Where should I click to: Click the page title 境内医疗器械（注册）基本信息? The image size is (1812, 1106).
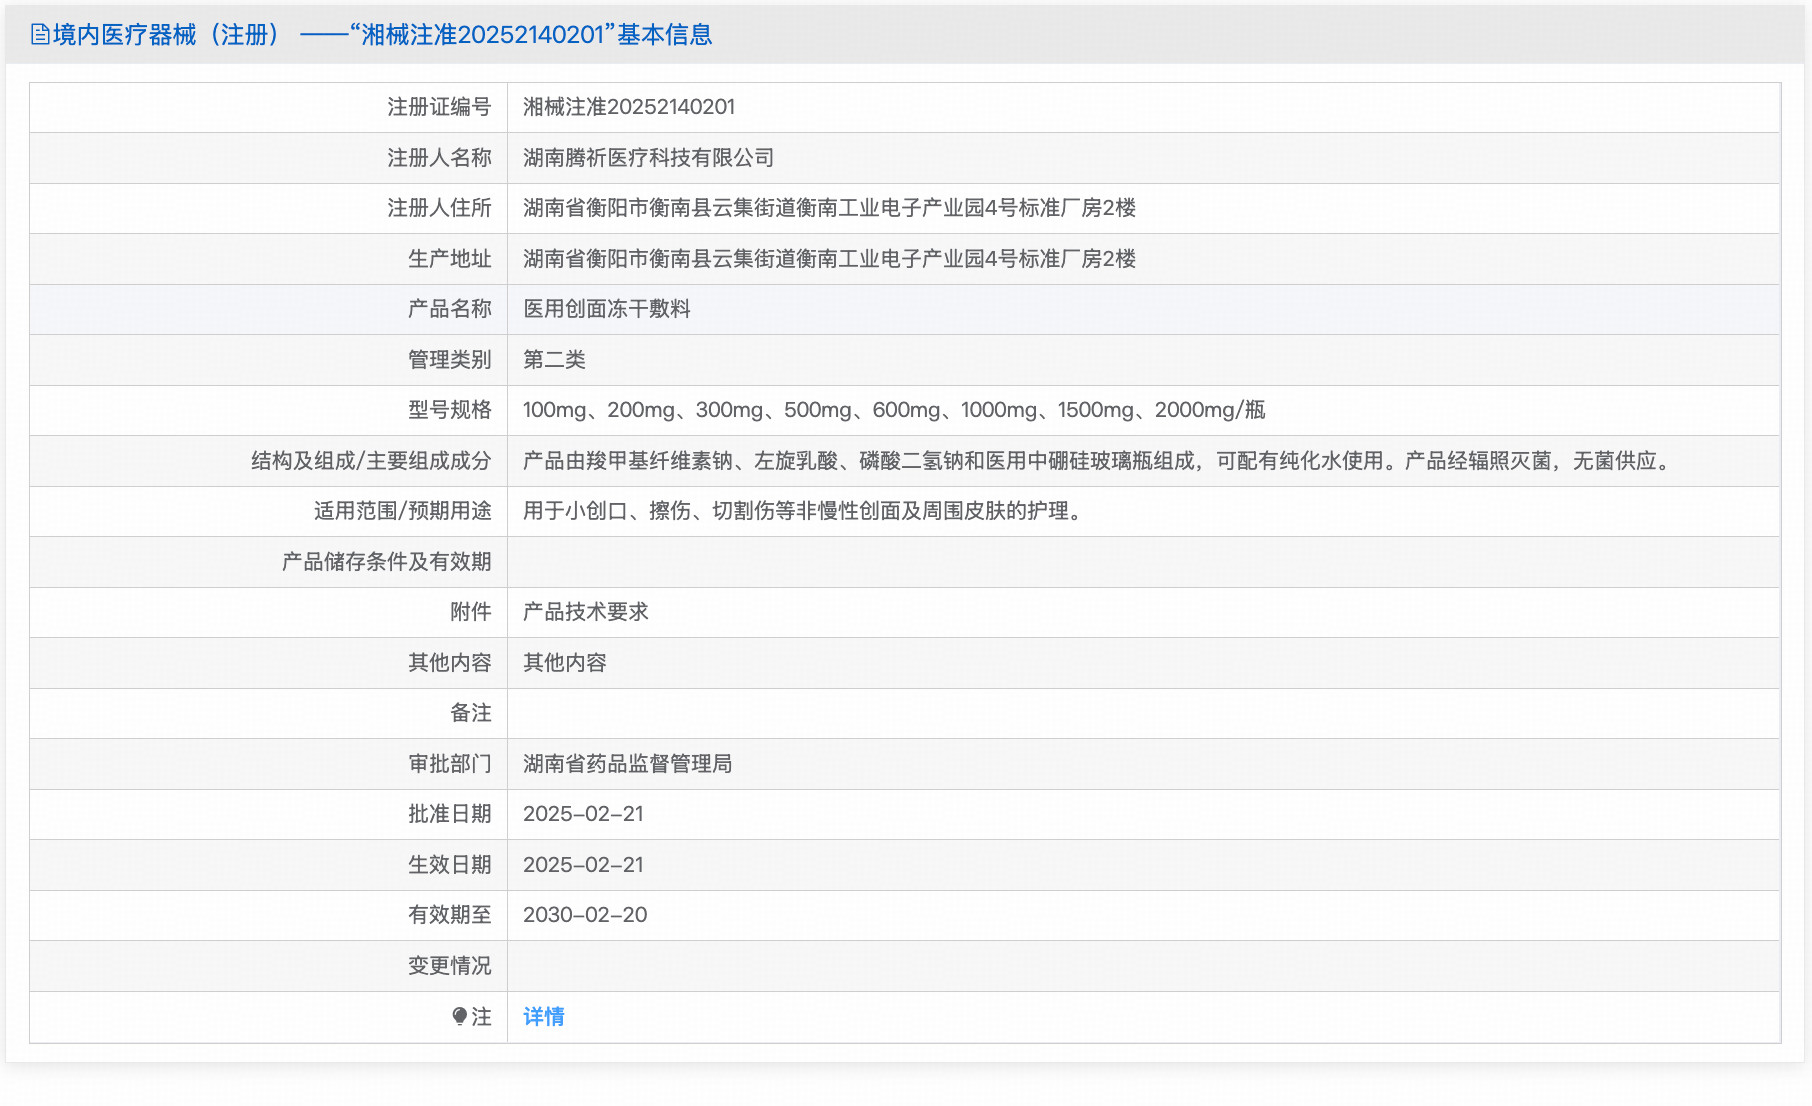coord(385,34)
